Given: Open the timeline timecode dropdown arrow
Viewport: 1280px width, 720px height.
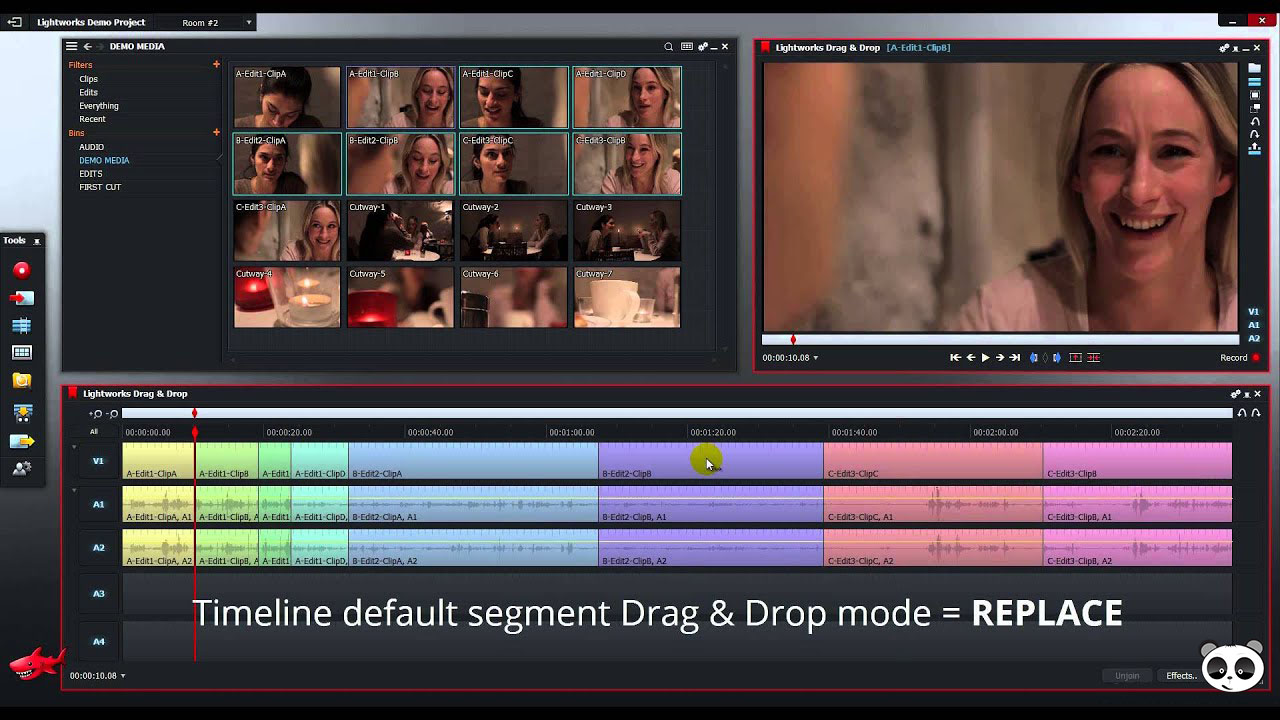Looking at the screenshot, I should pos(123,676).
